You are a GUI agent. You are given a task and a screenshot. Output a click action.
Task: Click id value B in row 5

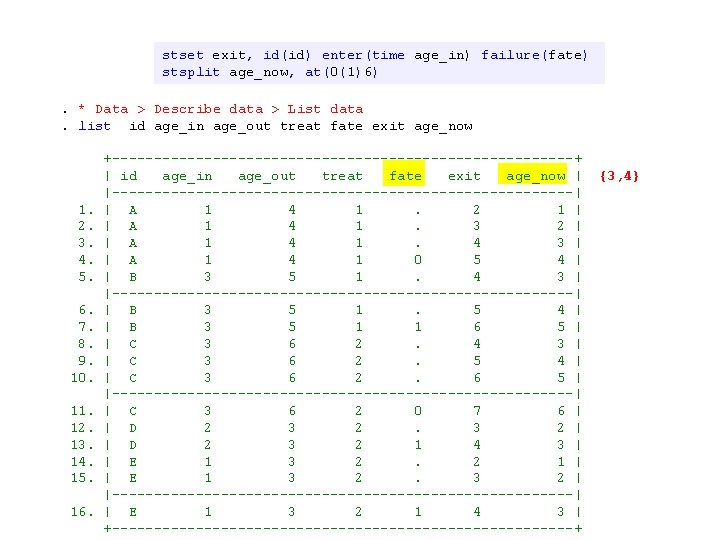click(x=133, y=277)
